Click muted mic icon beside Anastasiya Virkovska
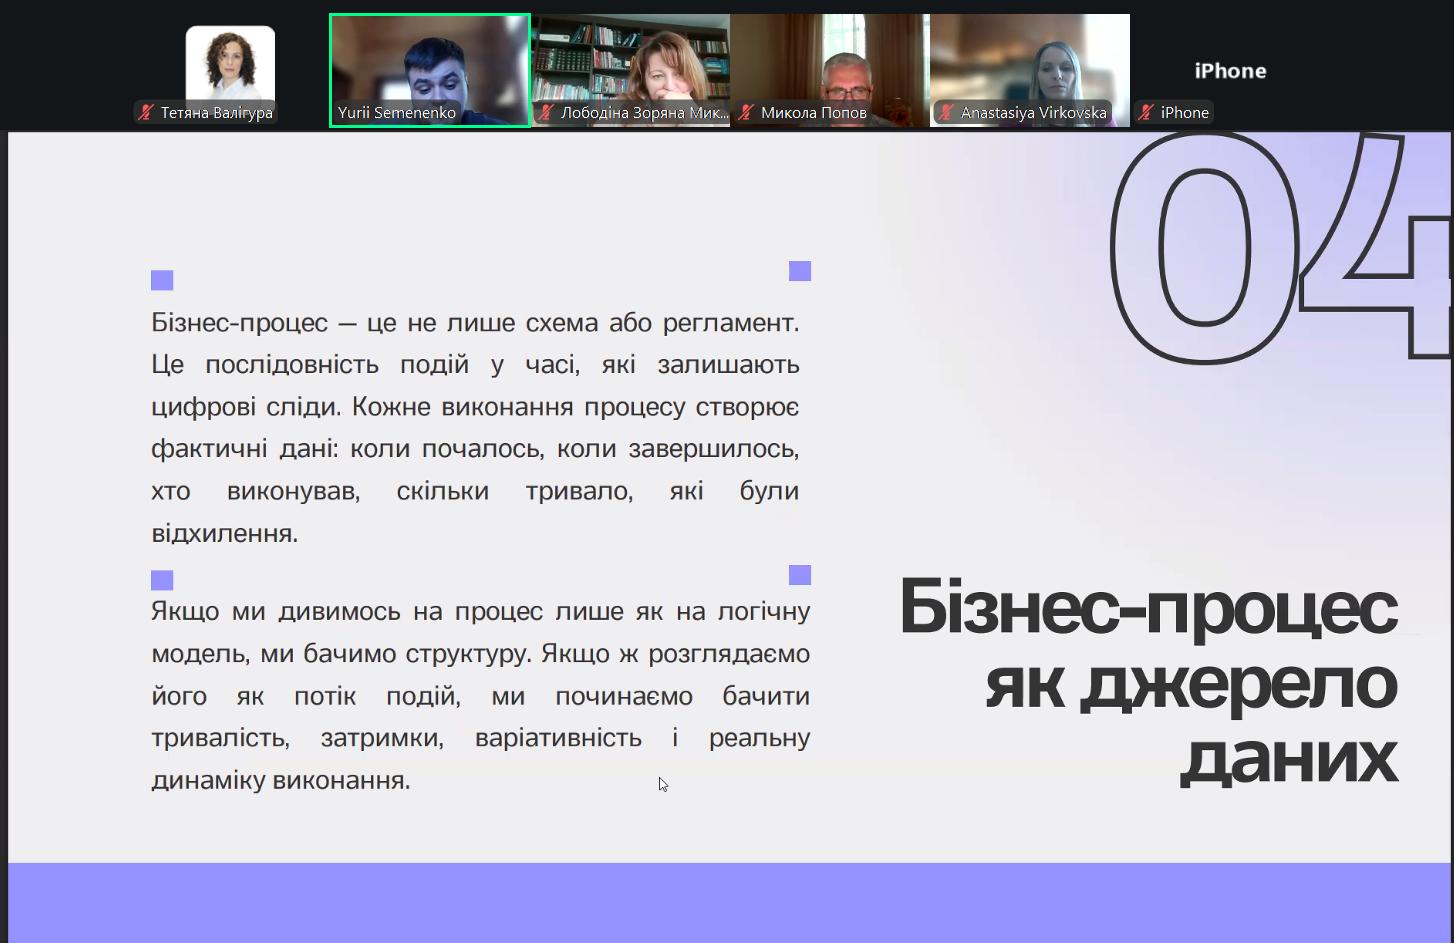 click(x=946, y=113)
